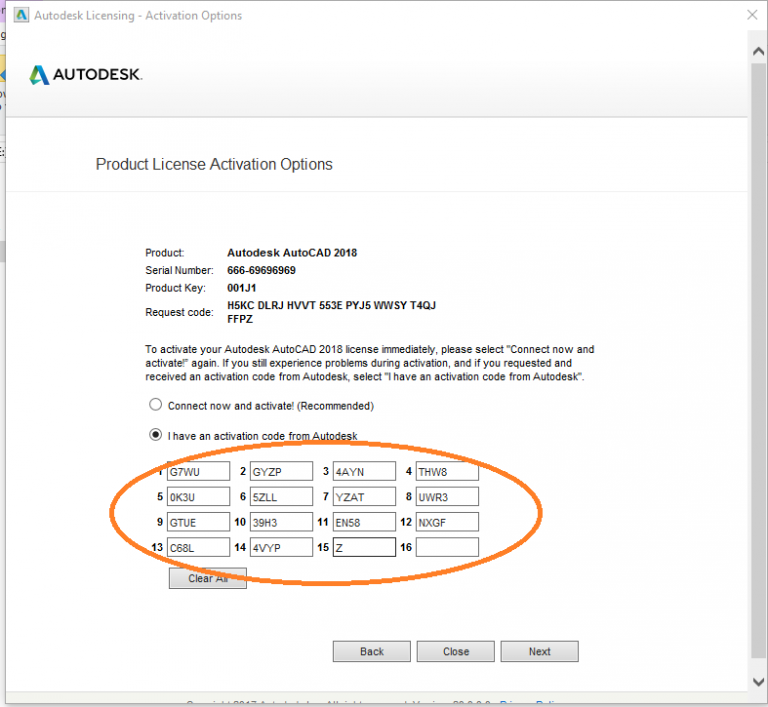Image resolution: width=768 pixels, height=707 pixels.
Task: Close the Activation Options window with X
Action: click(752, 16)
